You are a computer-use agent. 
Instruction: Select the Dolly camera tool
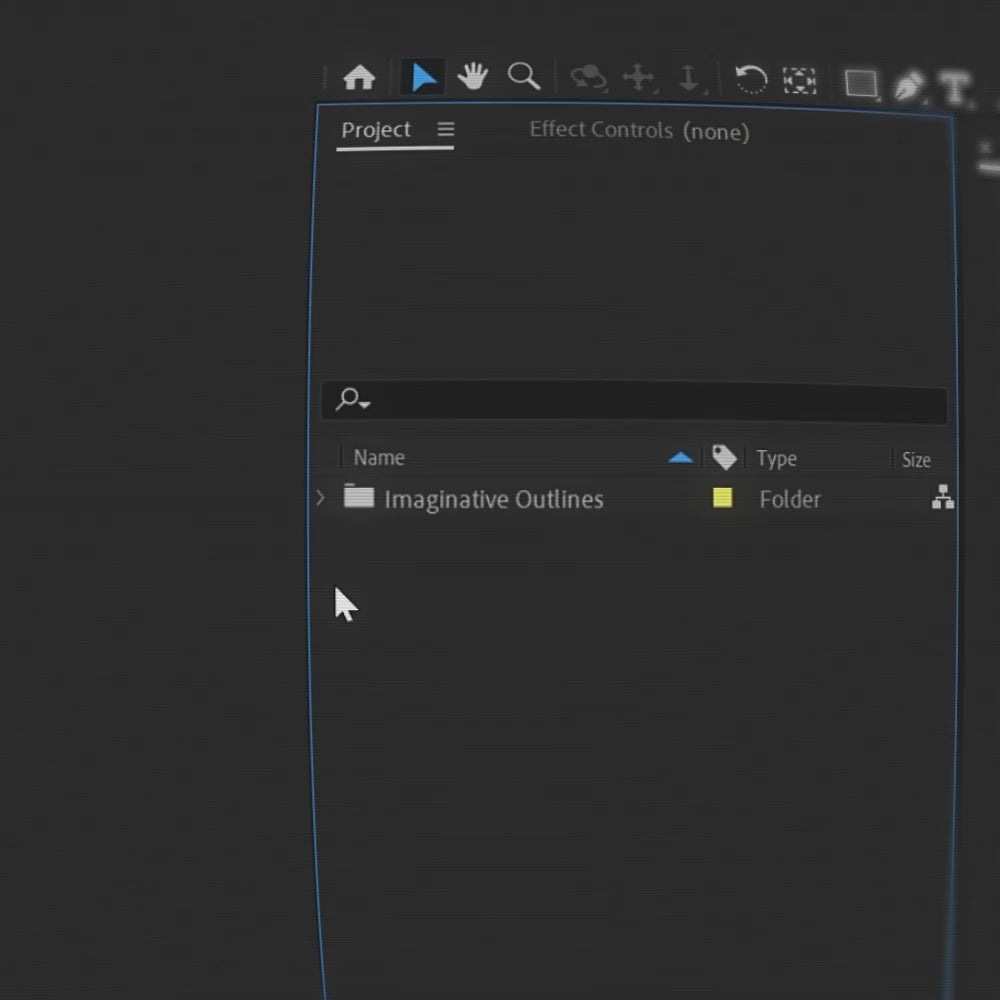tap(690, 77)
